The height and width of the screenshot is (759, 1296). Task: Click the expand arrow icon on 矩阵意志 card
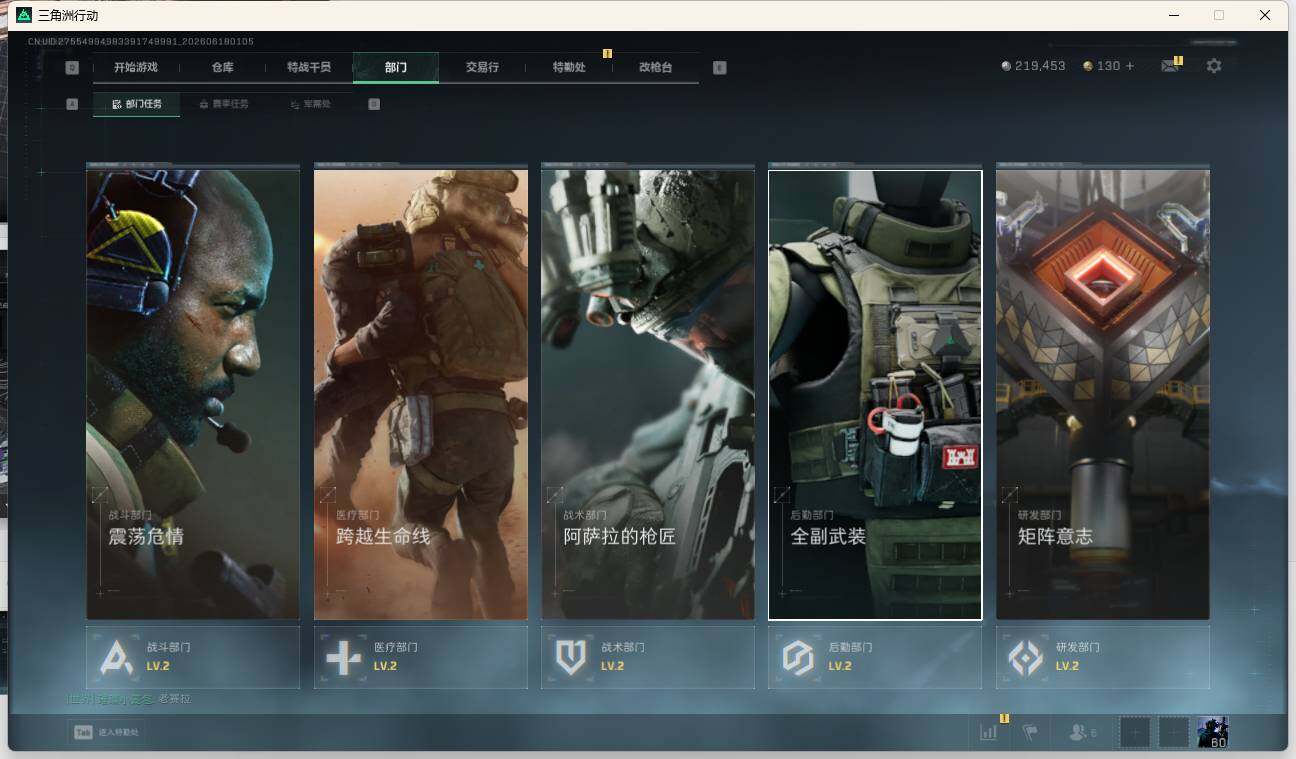click(1010, 494)
